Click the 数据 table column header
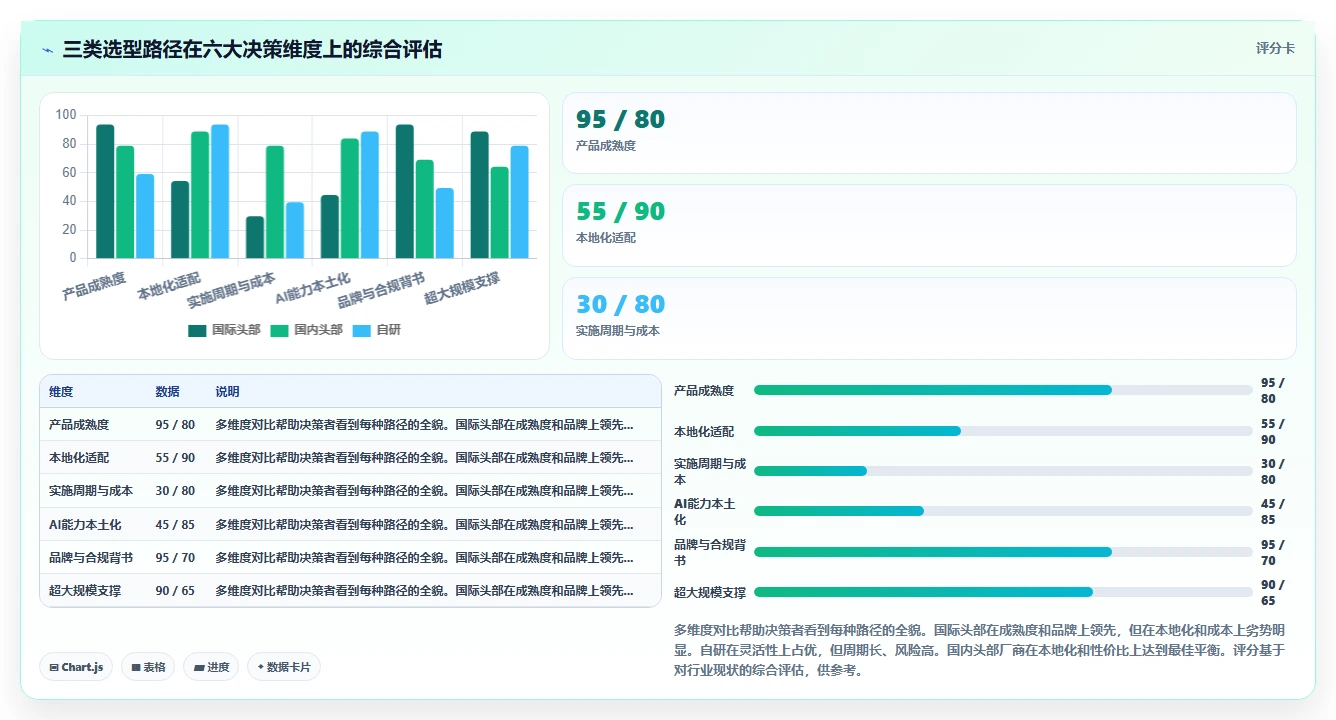 click(x=168, y=392)
